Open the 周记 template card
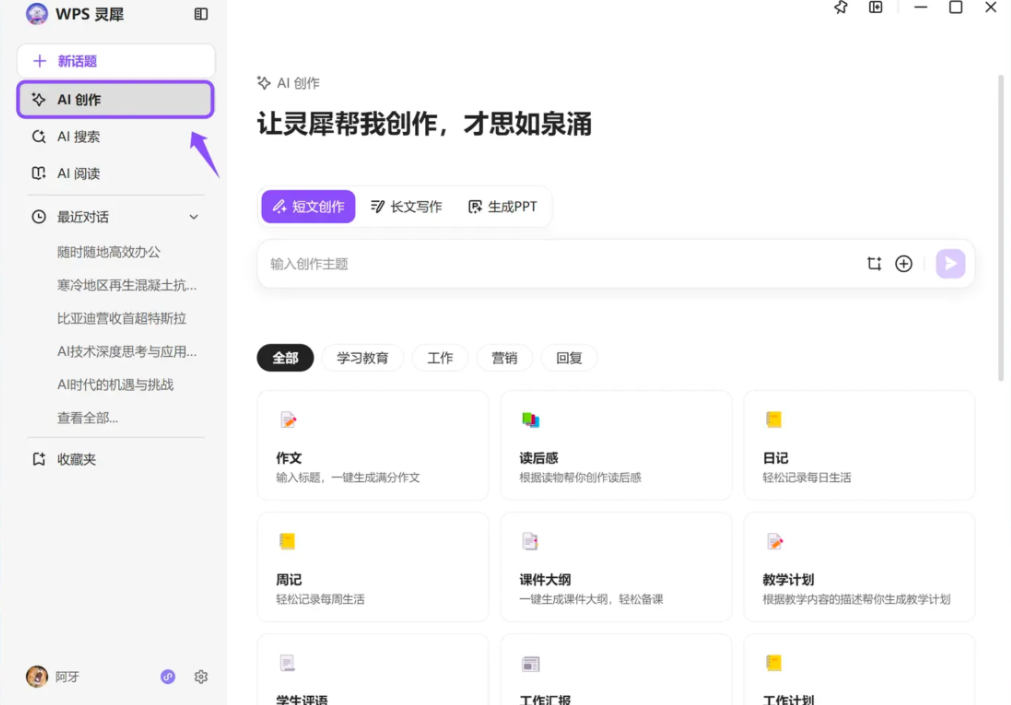 point(373,568)
